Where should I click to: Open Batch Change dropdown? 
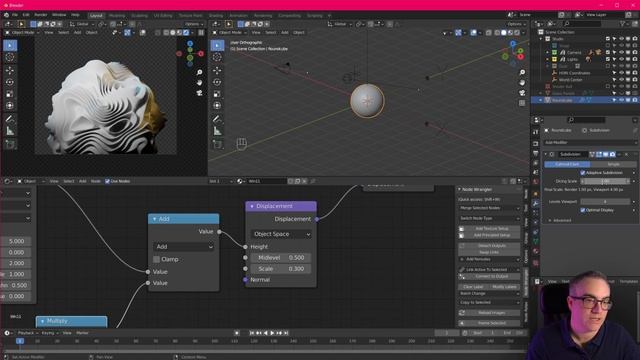[489, 293]
